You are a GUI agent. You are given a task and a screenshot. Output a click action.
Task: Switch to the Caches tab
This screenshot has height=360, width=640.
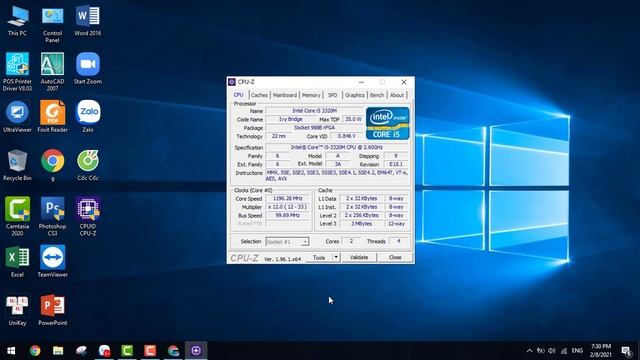click(259, 95)
